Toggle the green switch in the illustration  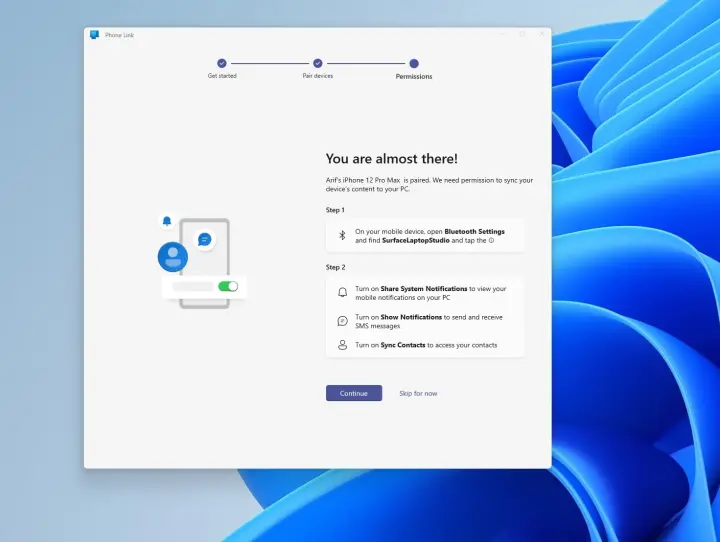pyautogui.click(x=228, y=286)
